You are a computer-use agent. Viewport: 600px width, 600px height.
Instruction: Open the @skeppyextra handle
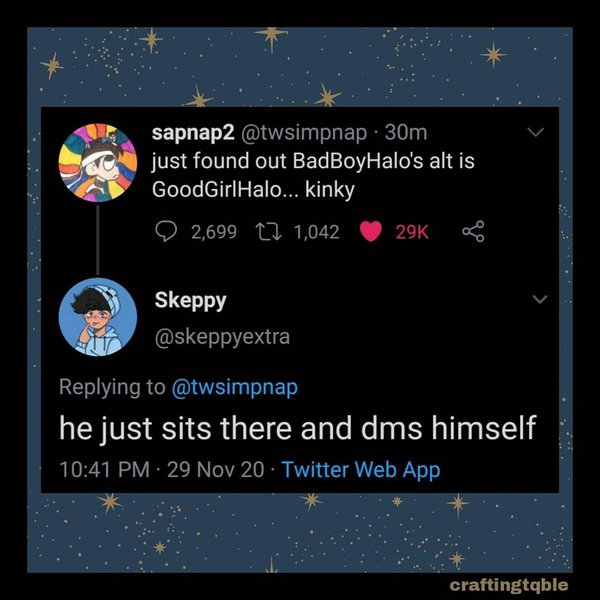click(x=222, y=337)
